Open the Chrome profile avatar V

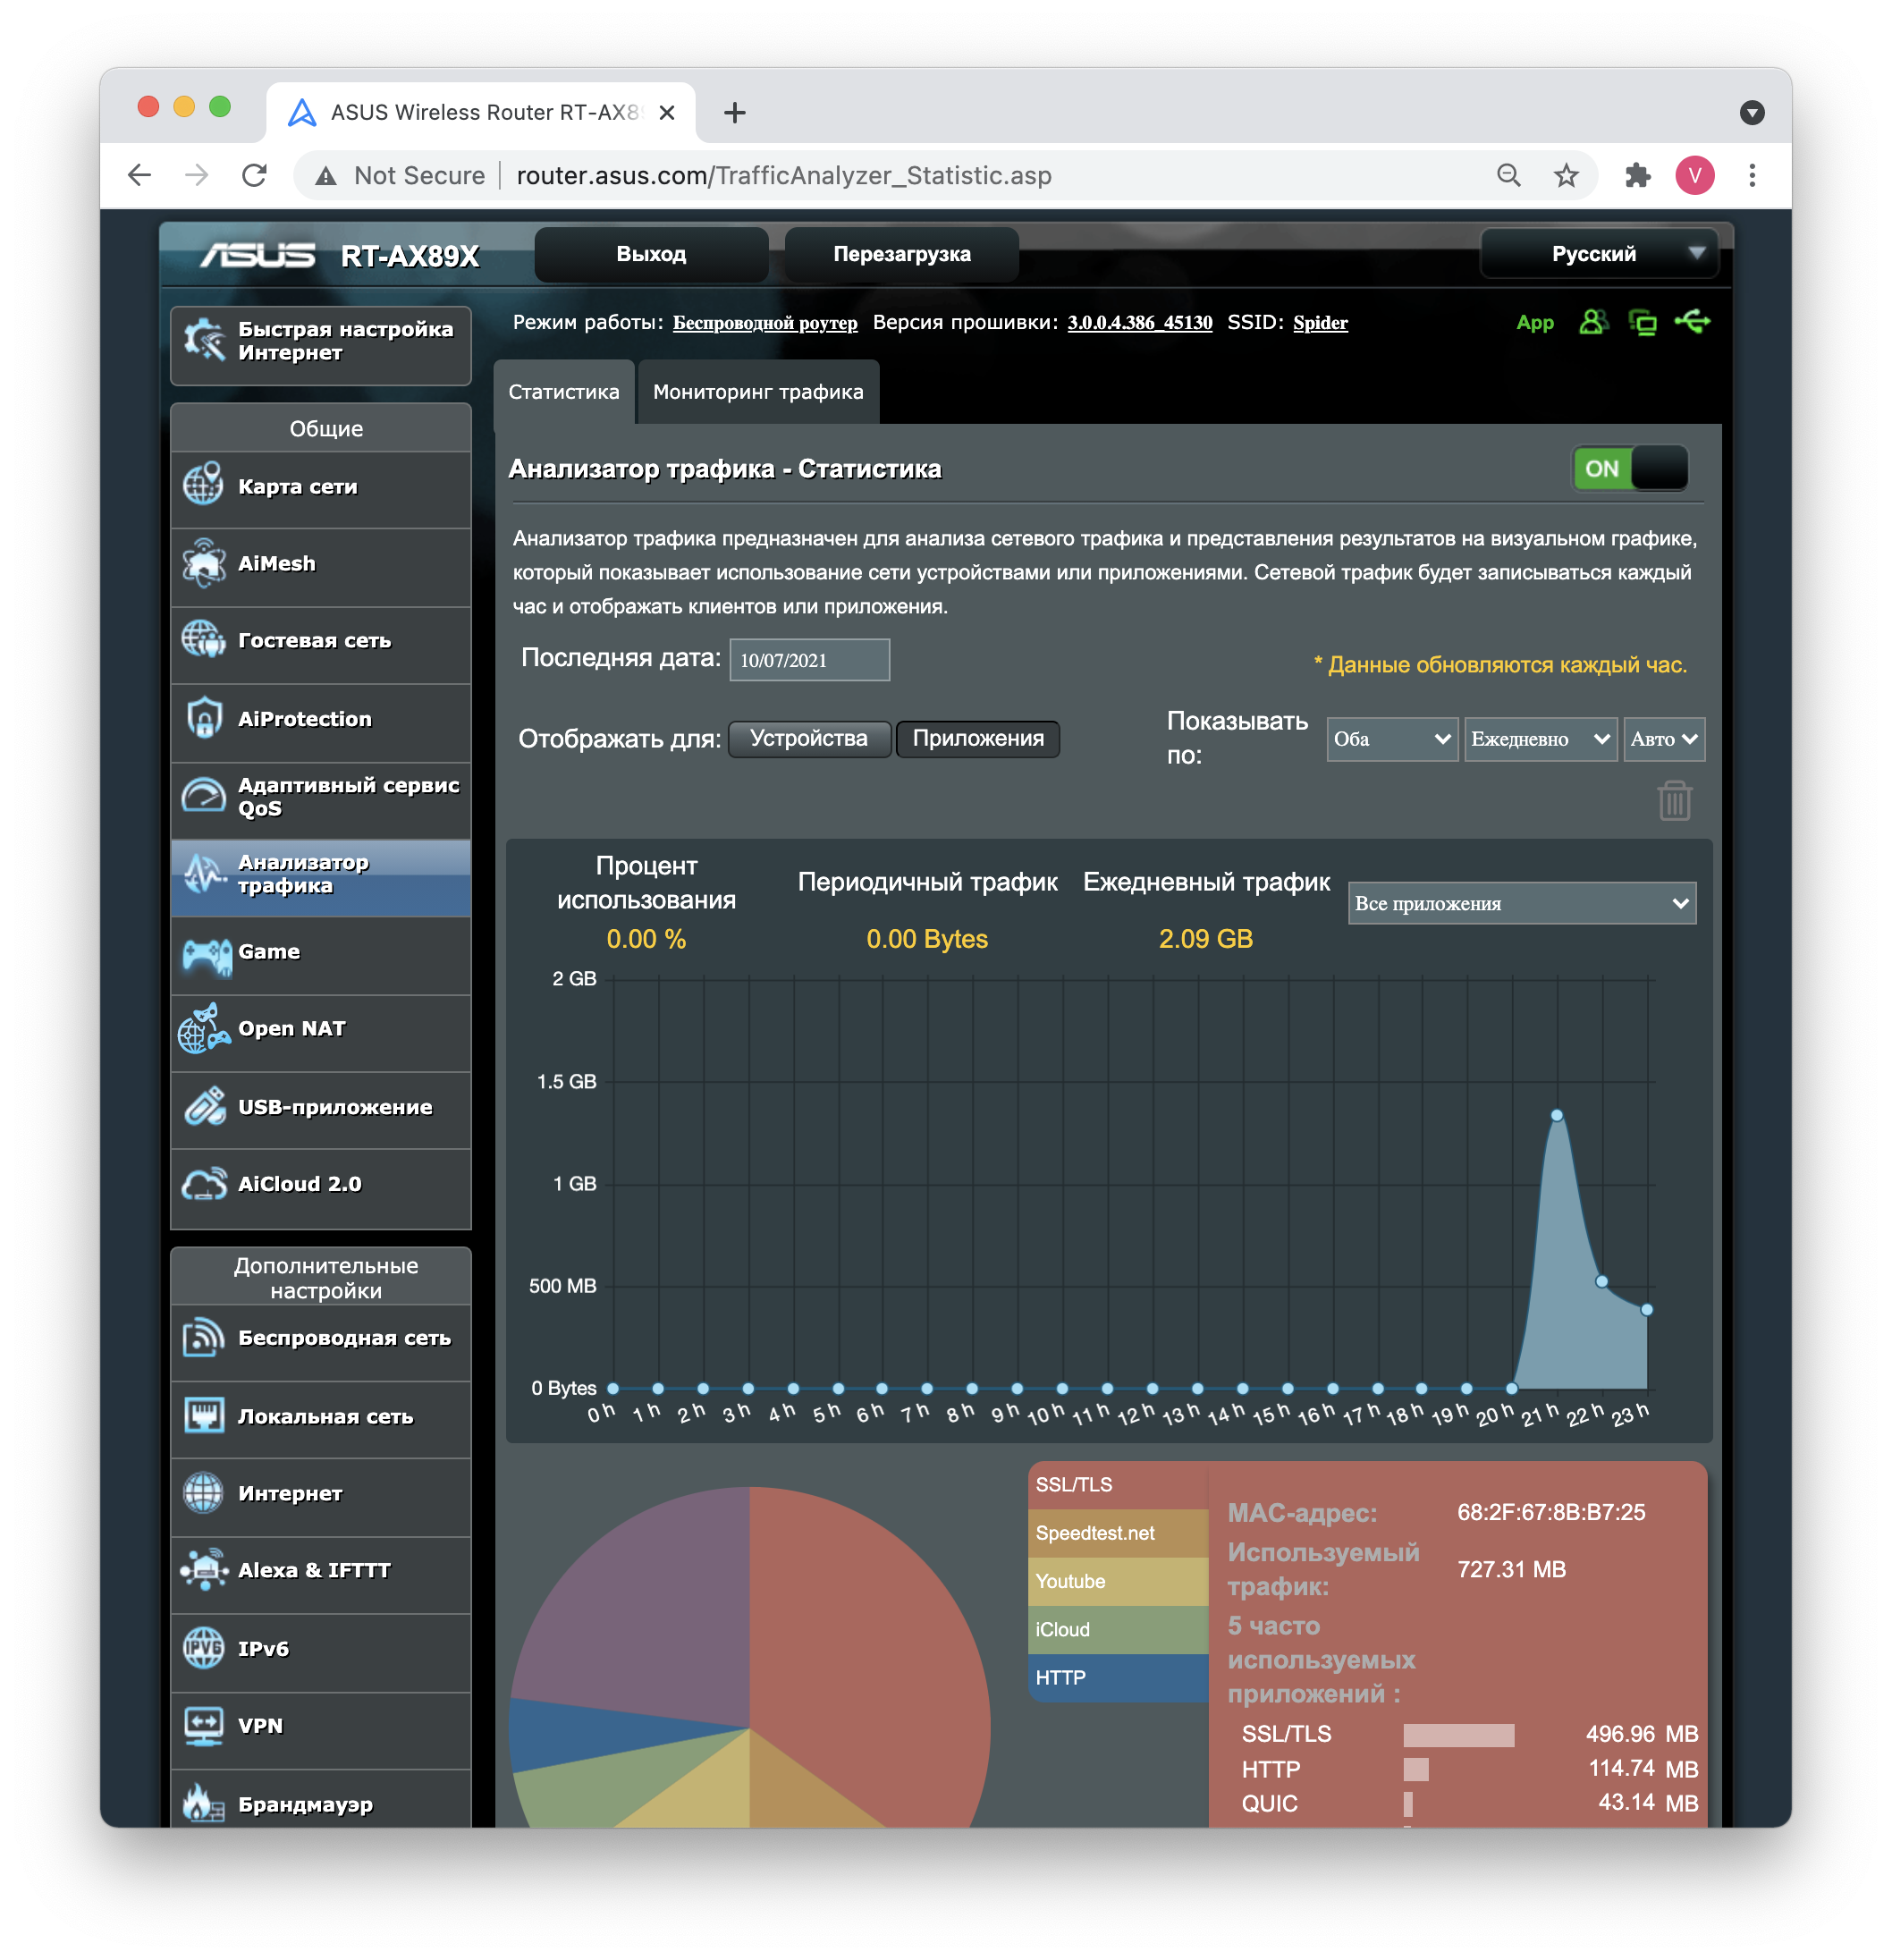1695,176
